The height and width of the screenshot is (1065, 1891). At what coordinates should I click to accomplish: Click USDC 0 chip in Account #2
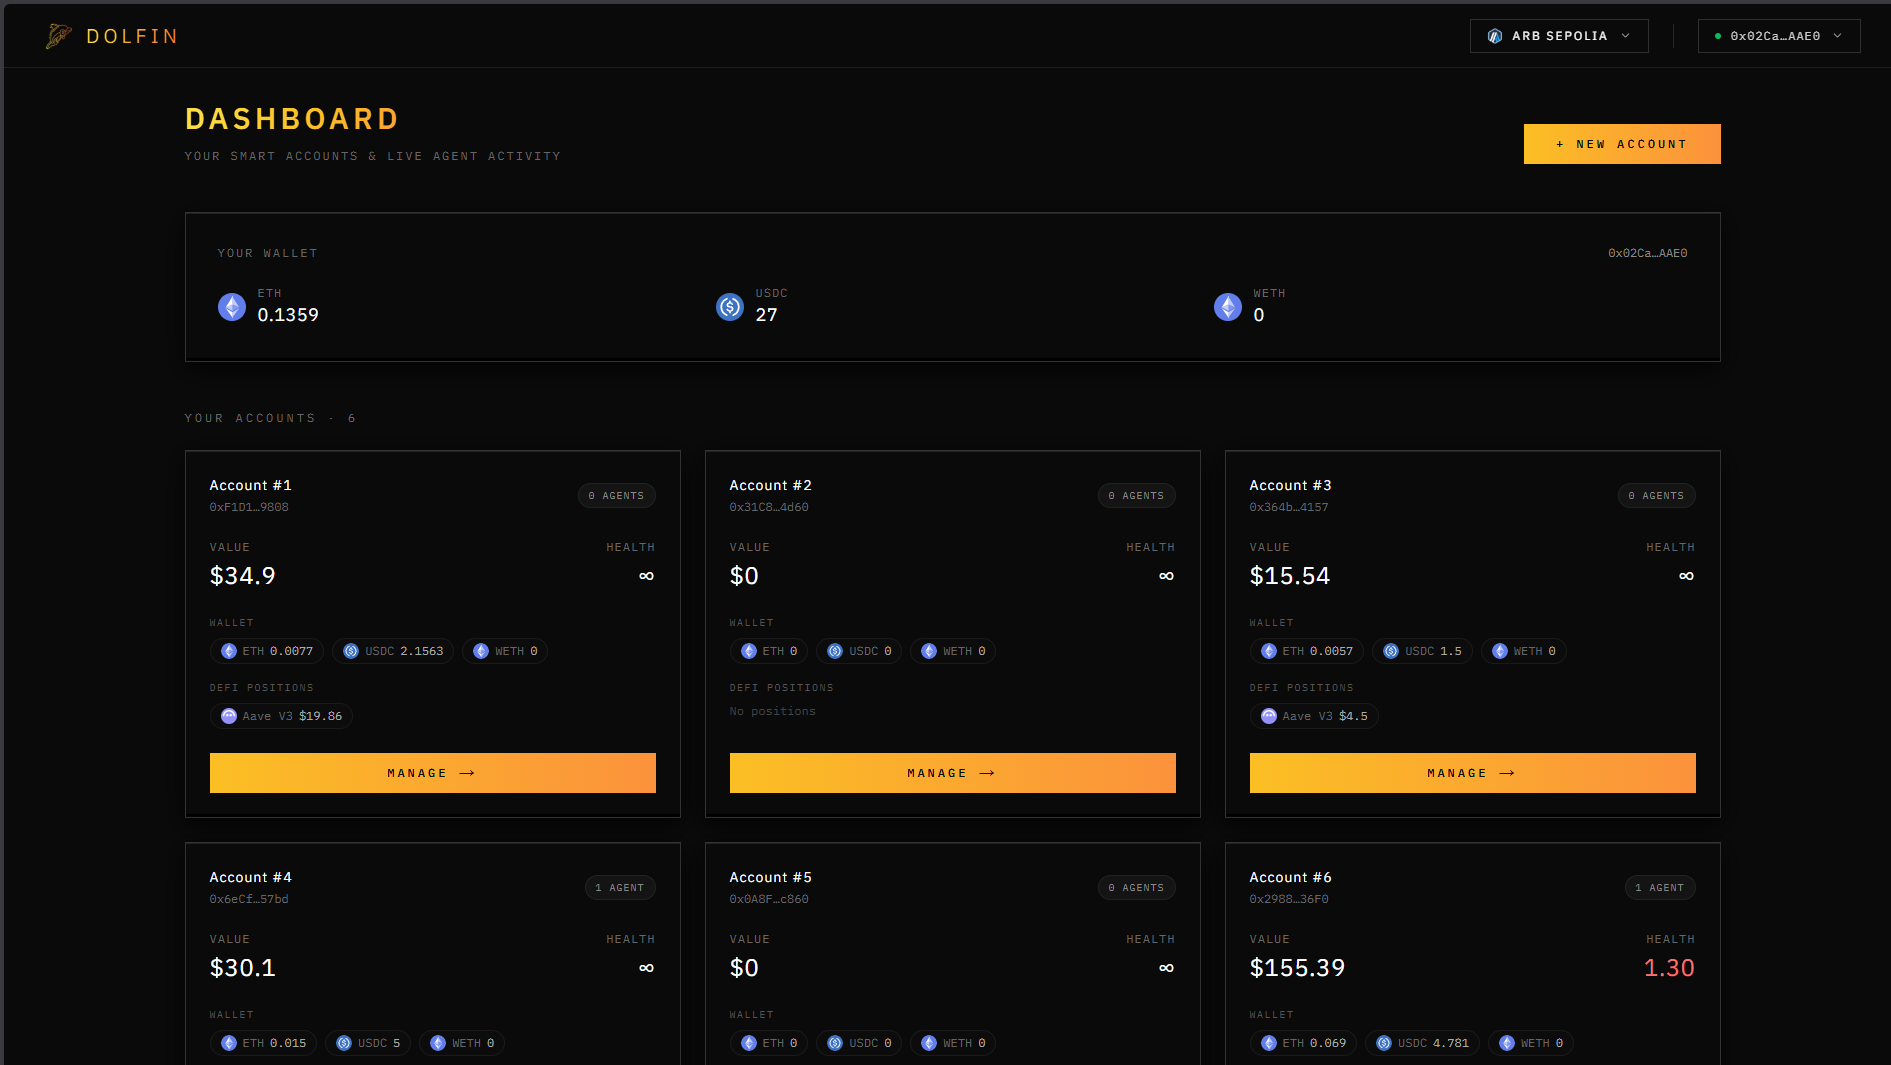click(859, 651)
